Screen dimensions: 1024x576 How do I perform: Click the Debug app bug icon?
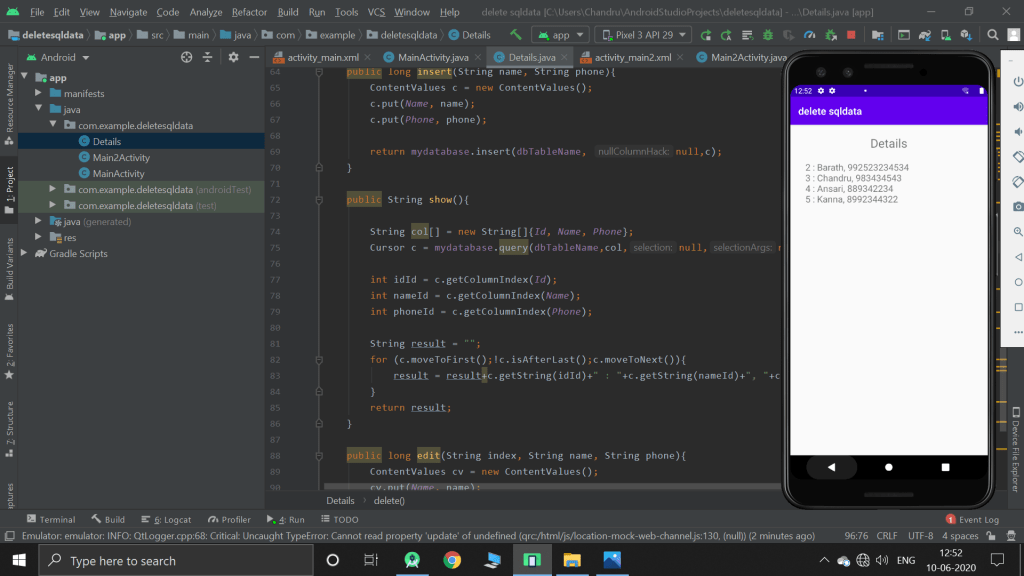(x=766, y=35)
